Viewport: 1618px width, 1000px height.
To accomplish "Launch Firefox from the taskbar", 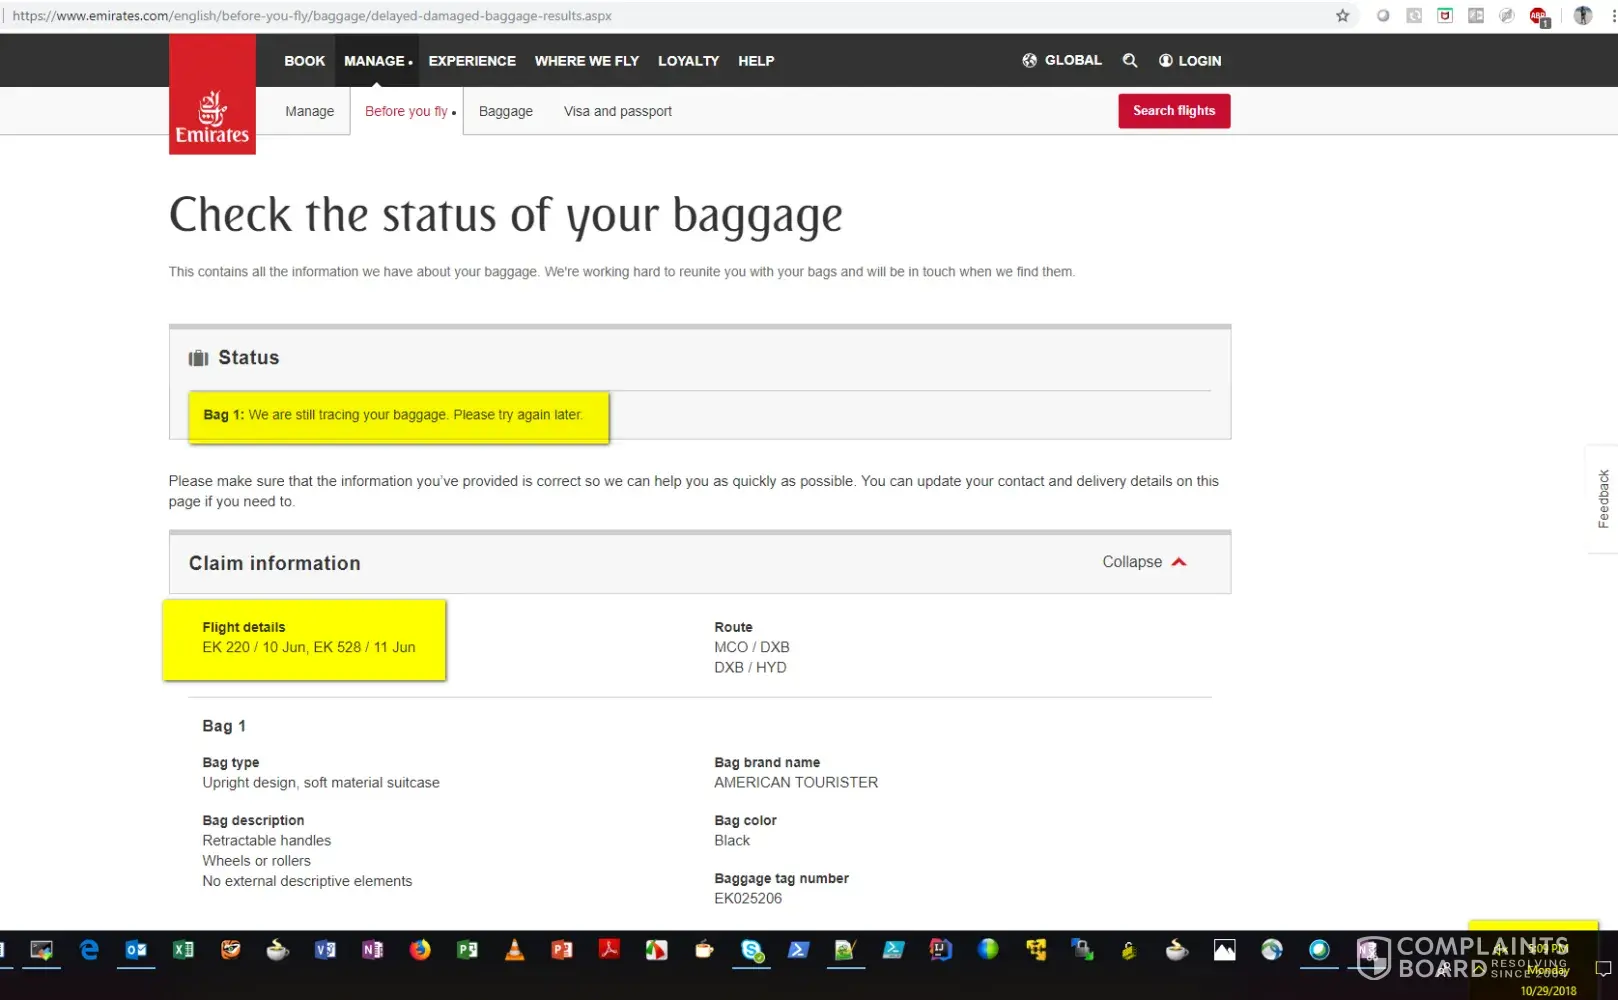I will click(x=420, y=950).
